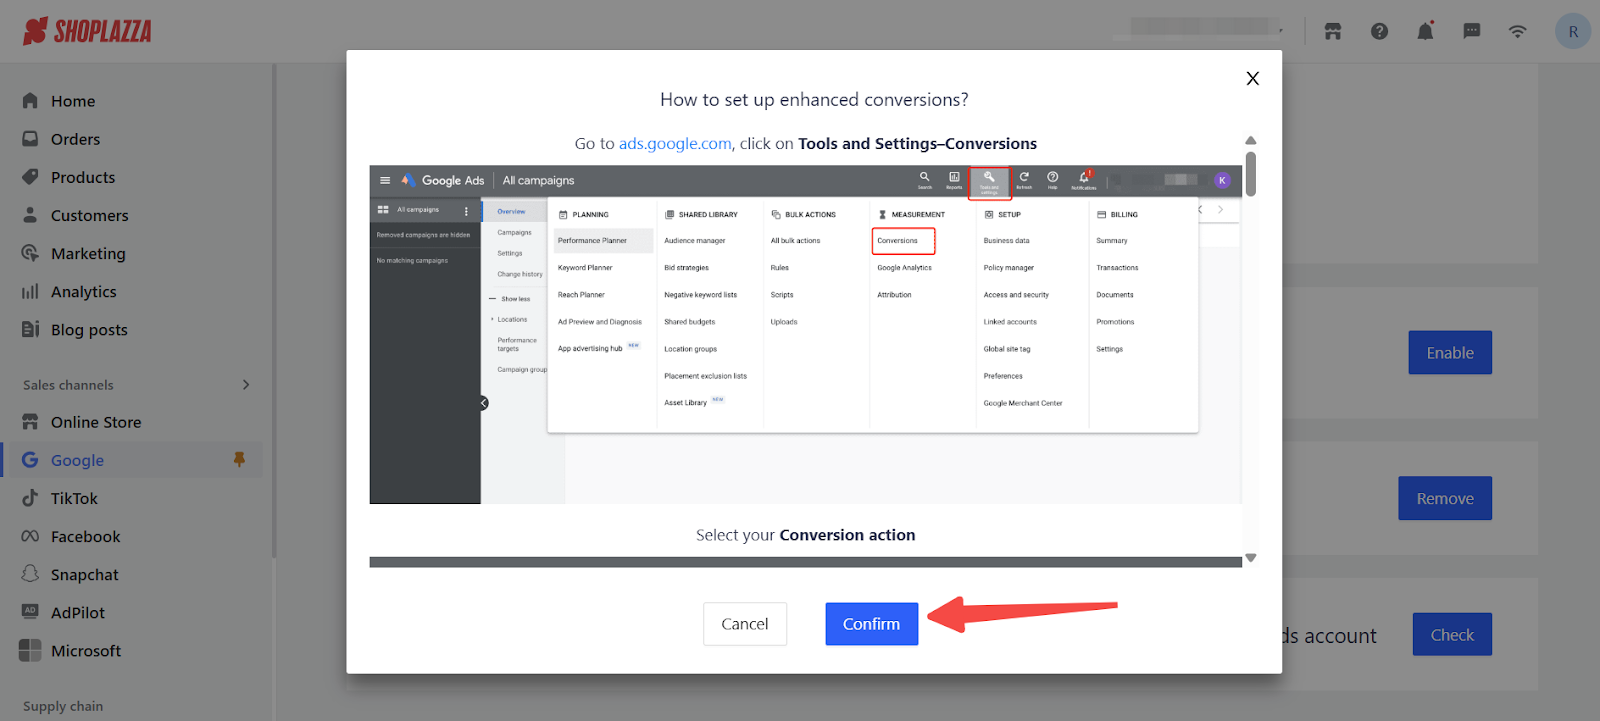This screenshot has width=1600, height=721.
Task: Click the Orders inbox icon
Action: click(x=30, y=138)
